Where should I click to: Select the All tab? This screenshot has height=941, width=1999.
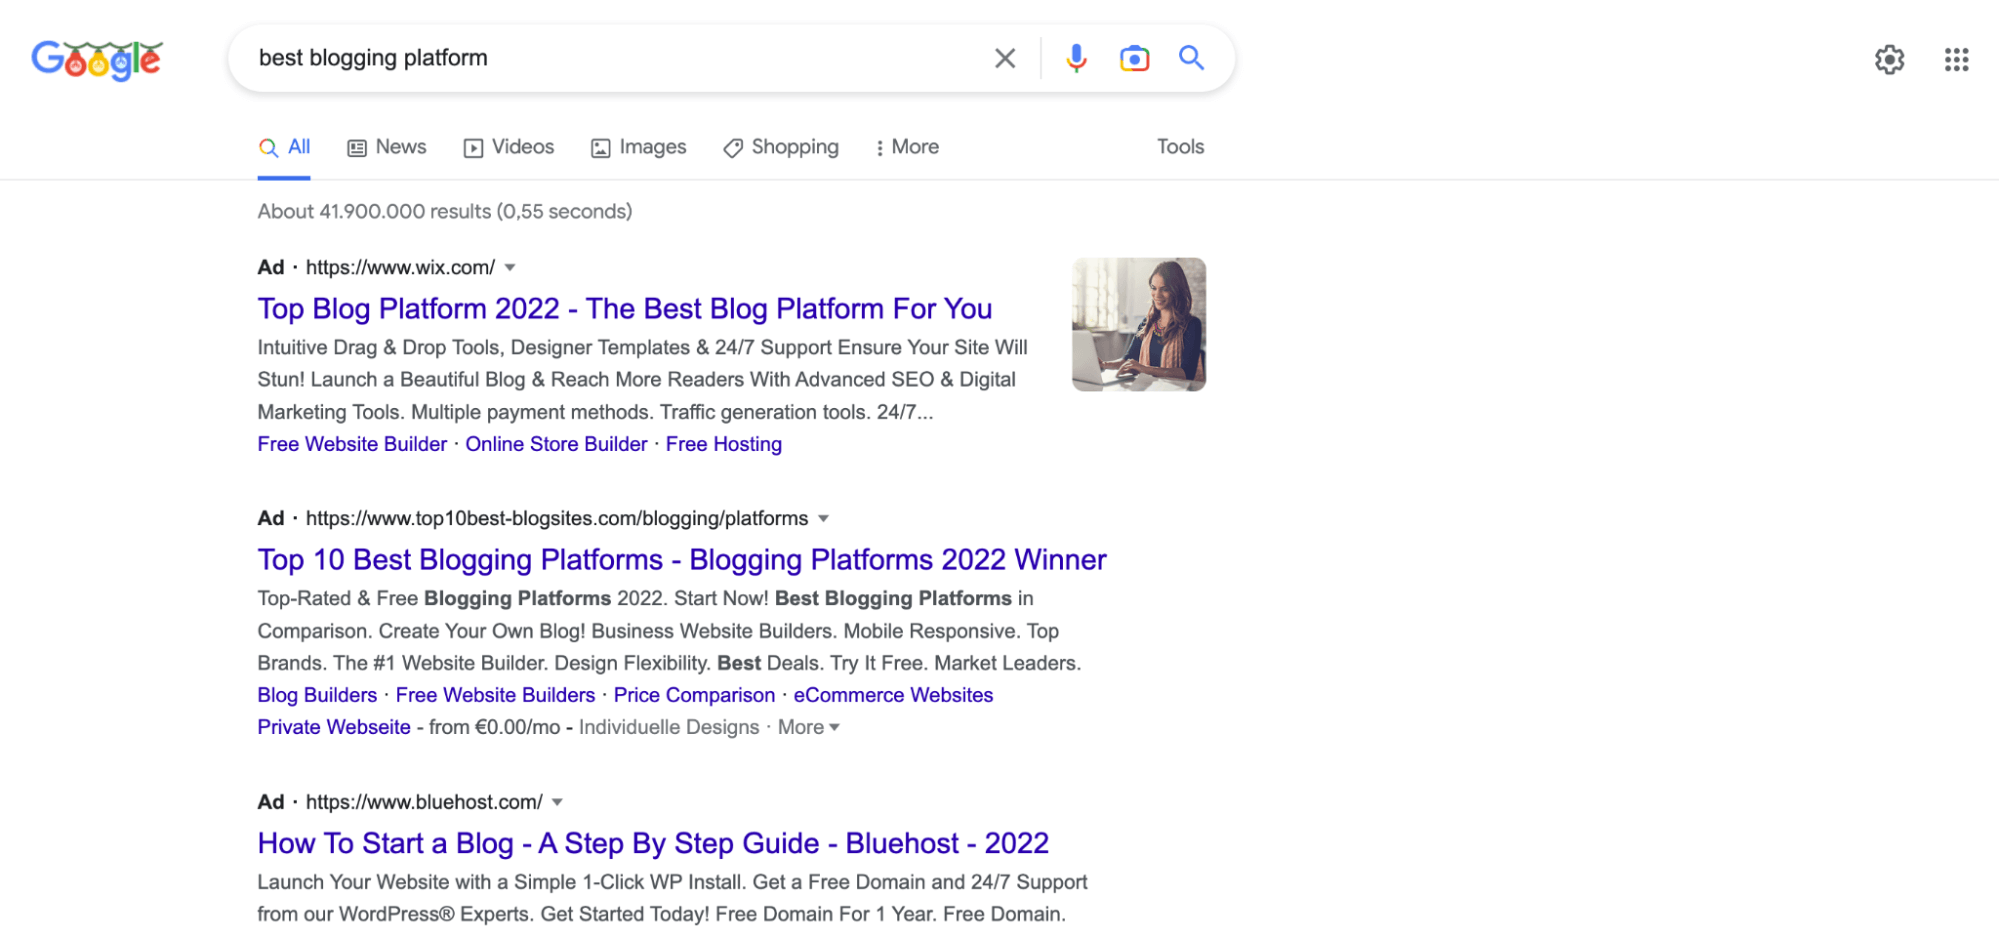point(284,147)
